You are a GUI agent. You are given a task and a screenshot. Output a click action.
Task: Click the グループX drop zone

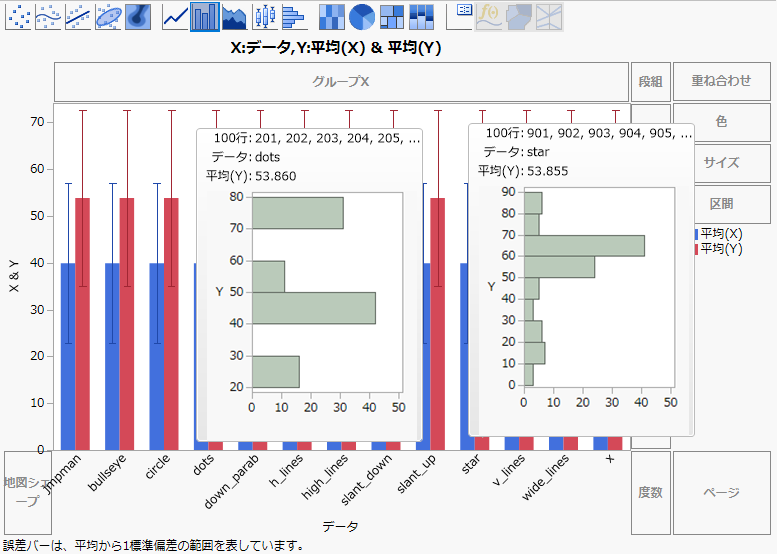(x=341, y=82)
